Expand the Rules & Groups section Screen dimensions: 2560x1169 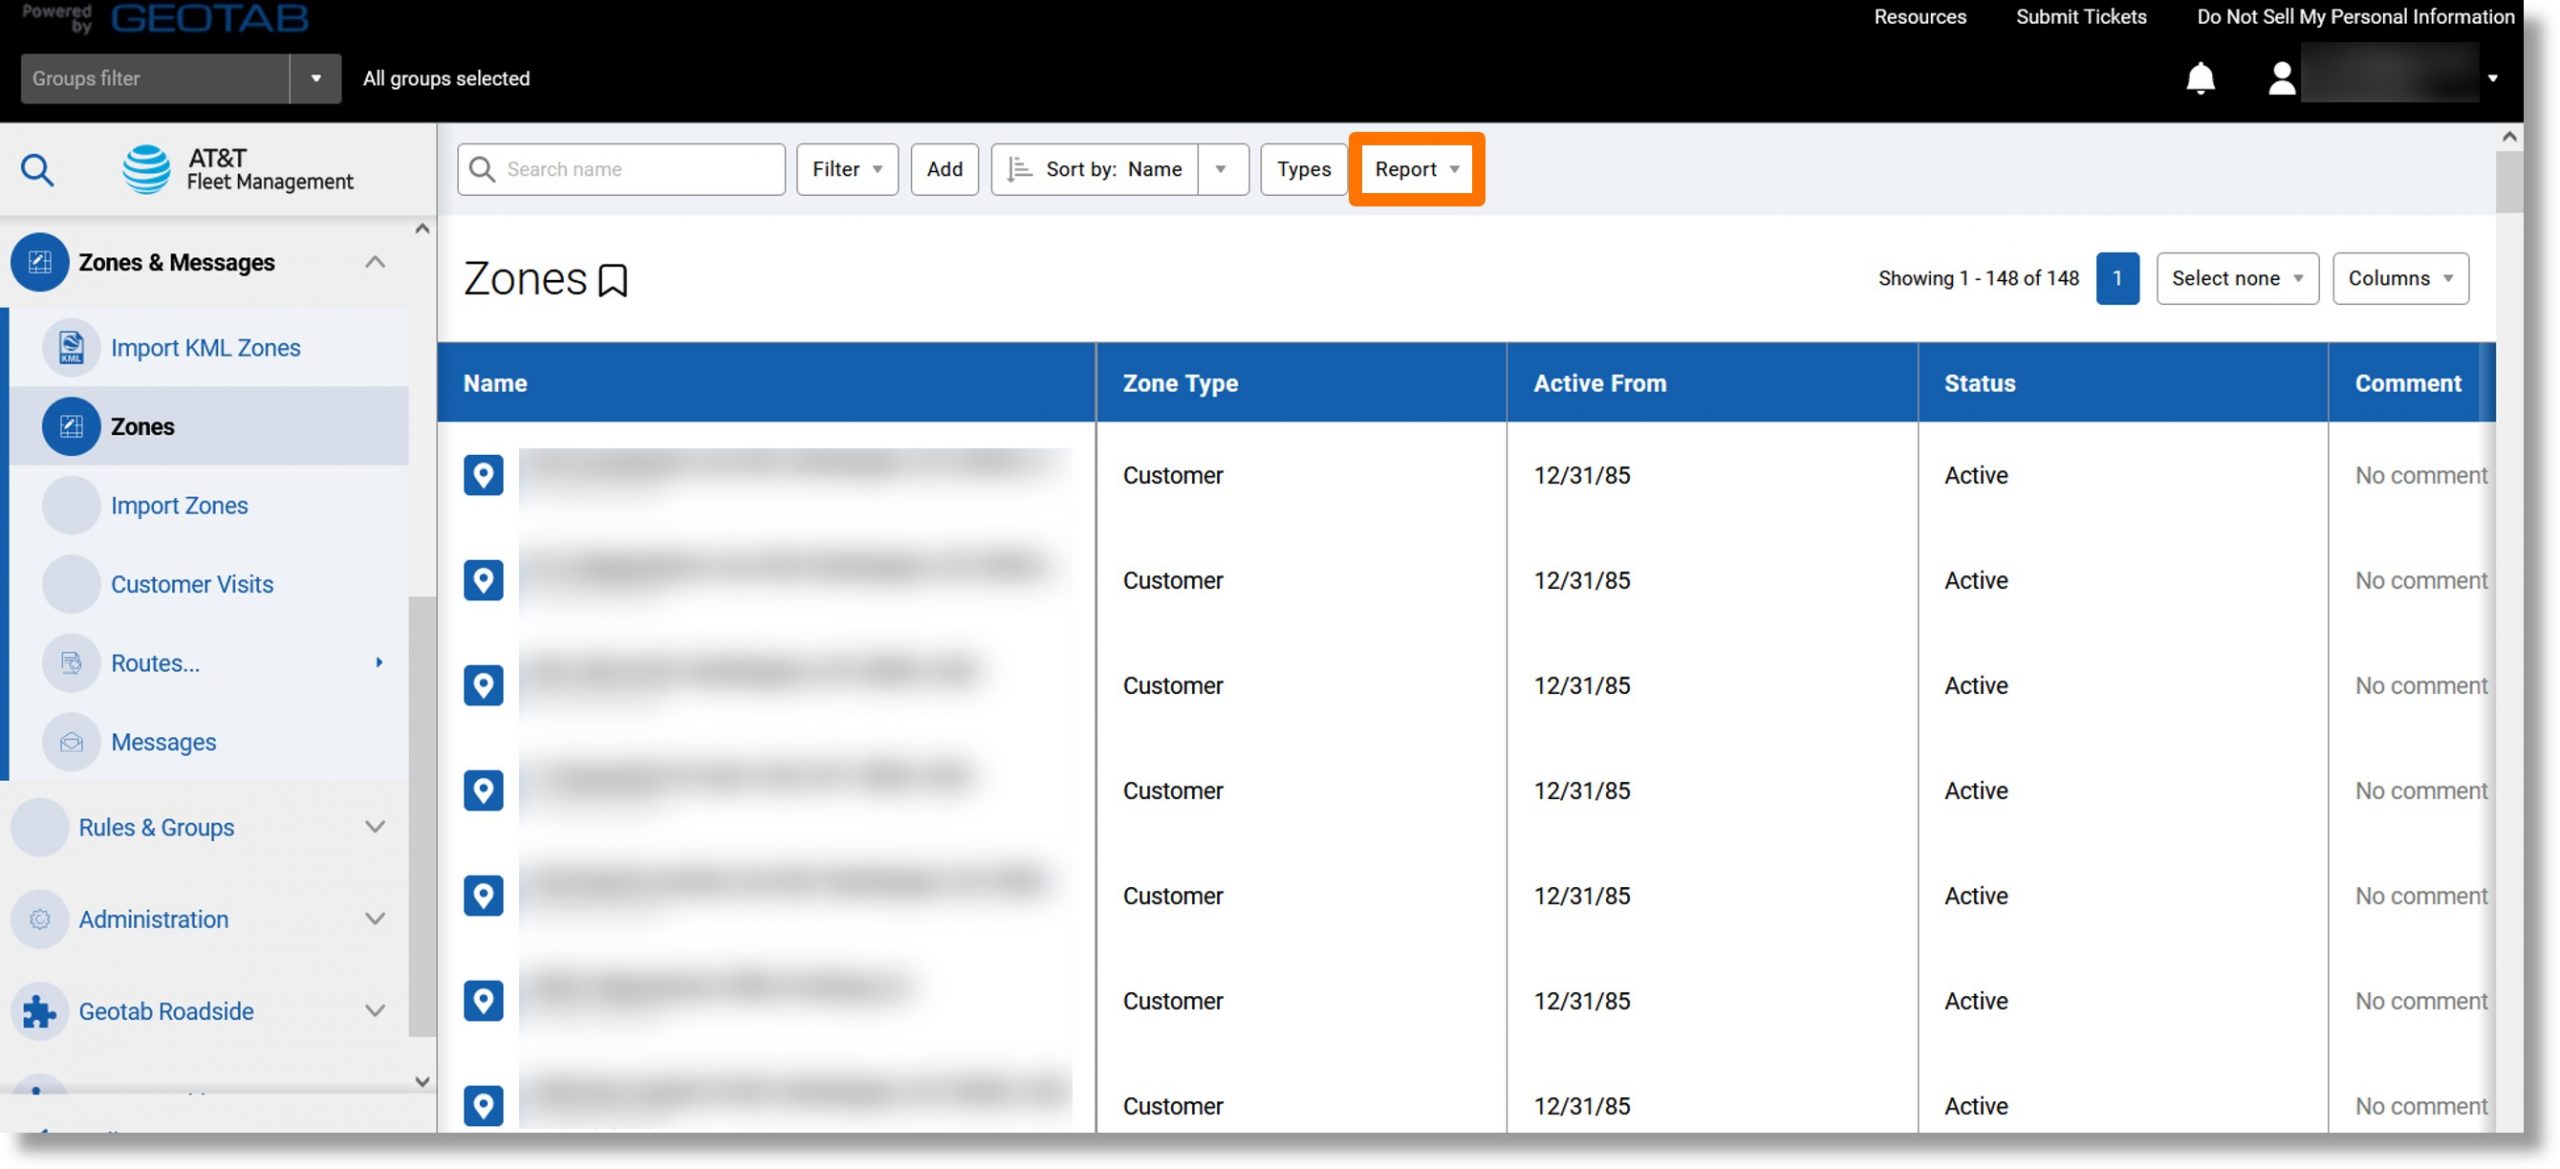pos(375,827)
